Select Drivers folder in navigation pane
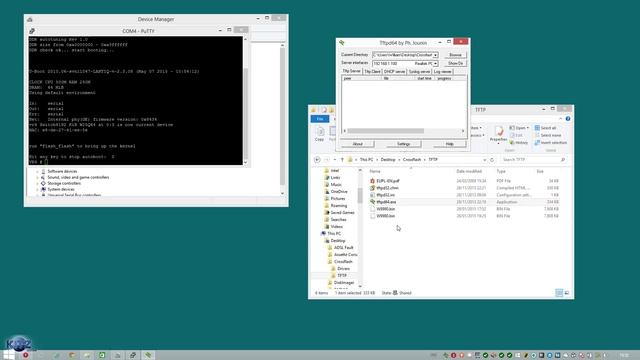This screenshot has width=640, height=360. [x=343, y=269]
